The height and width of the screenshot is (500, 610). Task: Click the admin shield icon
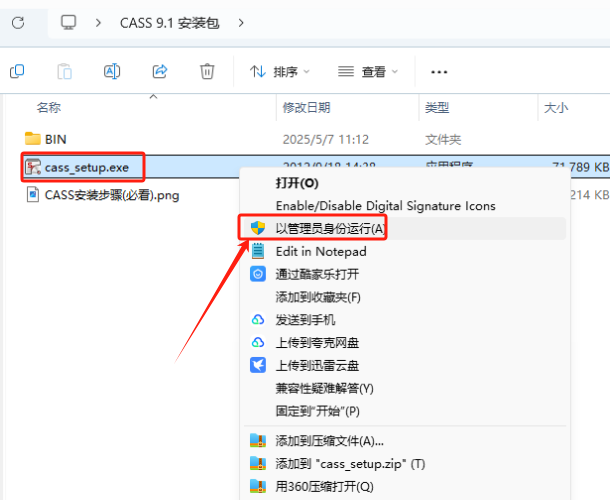258,228
